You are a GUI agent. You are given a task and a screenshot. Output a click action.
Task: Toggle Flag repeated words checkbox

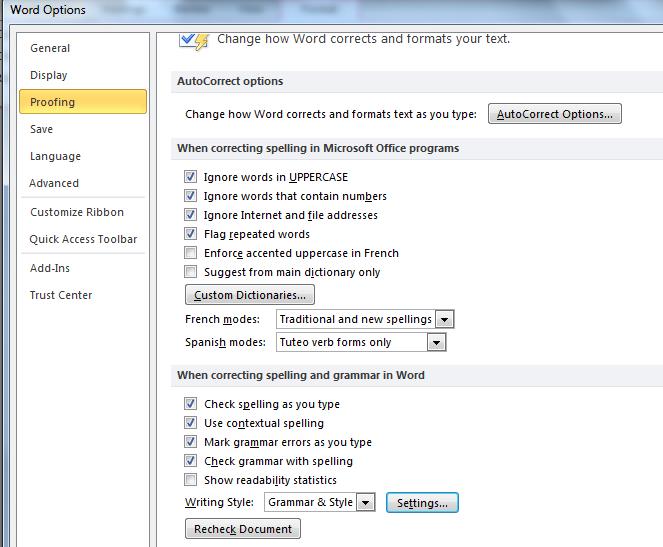190,234
